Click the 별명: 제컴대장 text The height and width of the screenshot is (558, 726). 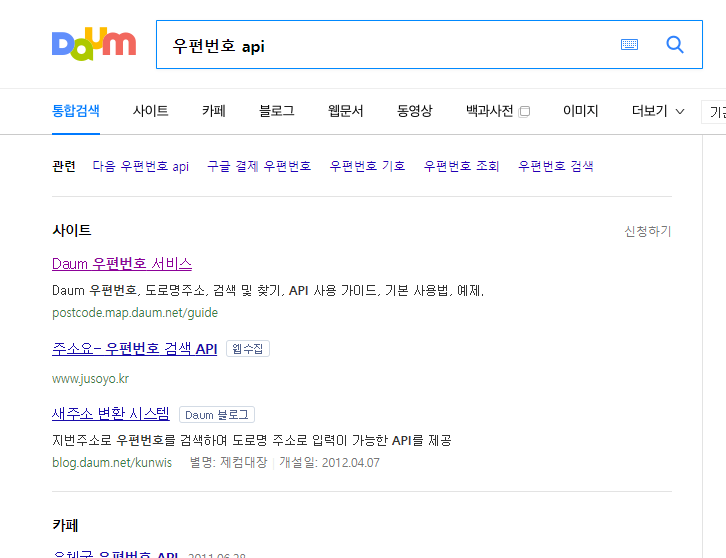pyautogui.click(x=229, y=463)
